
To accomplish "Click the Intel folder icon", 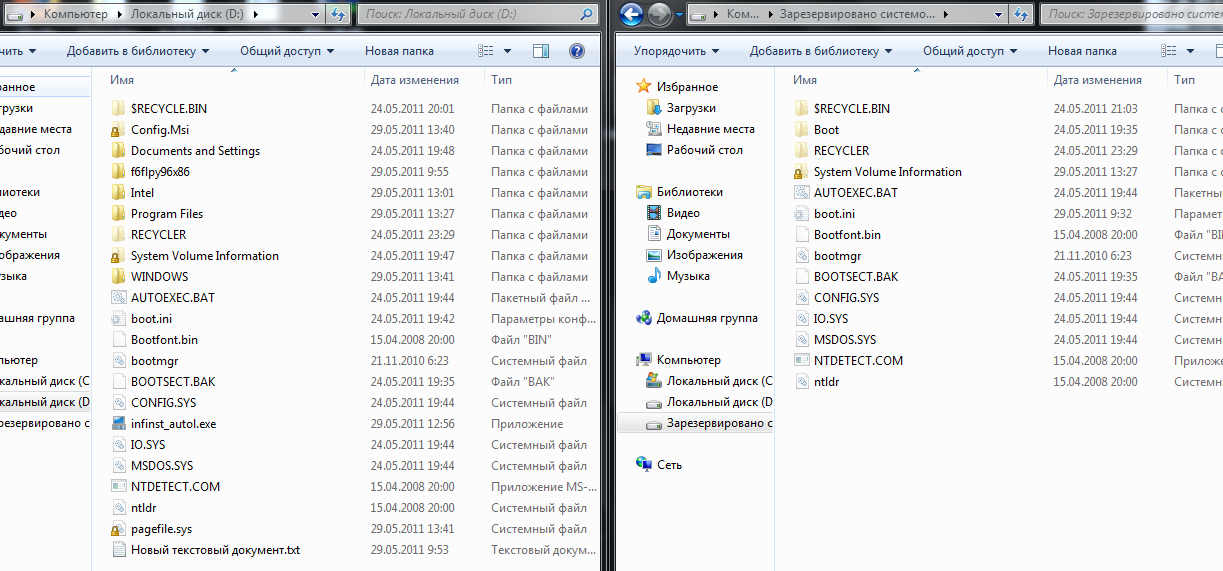I will point(118,192).
